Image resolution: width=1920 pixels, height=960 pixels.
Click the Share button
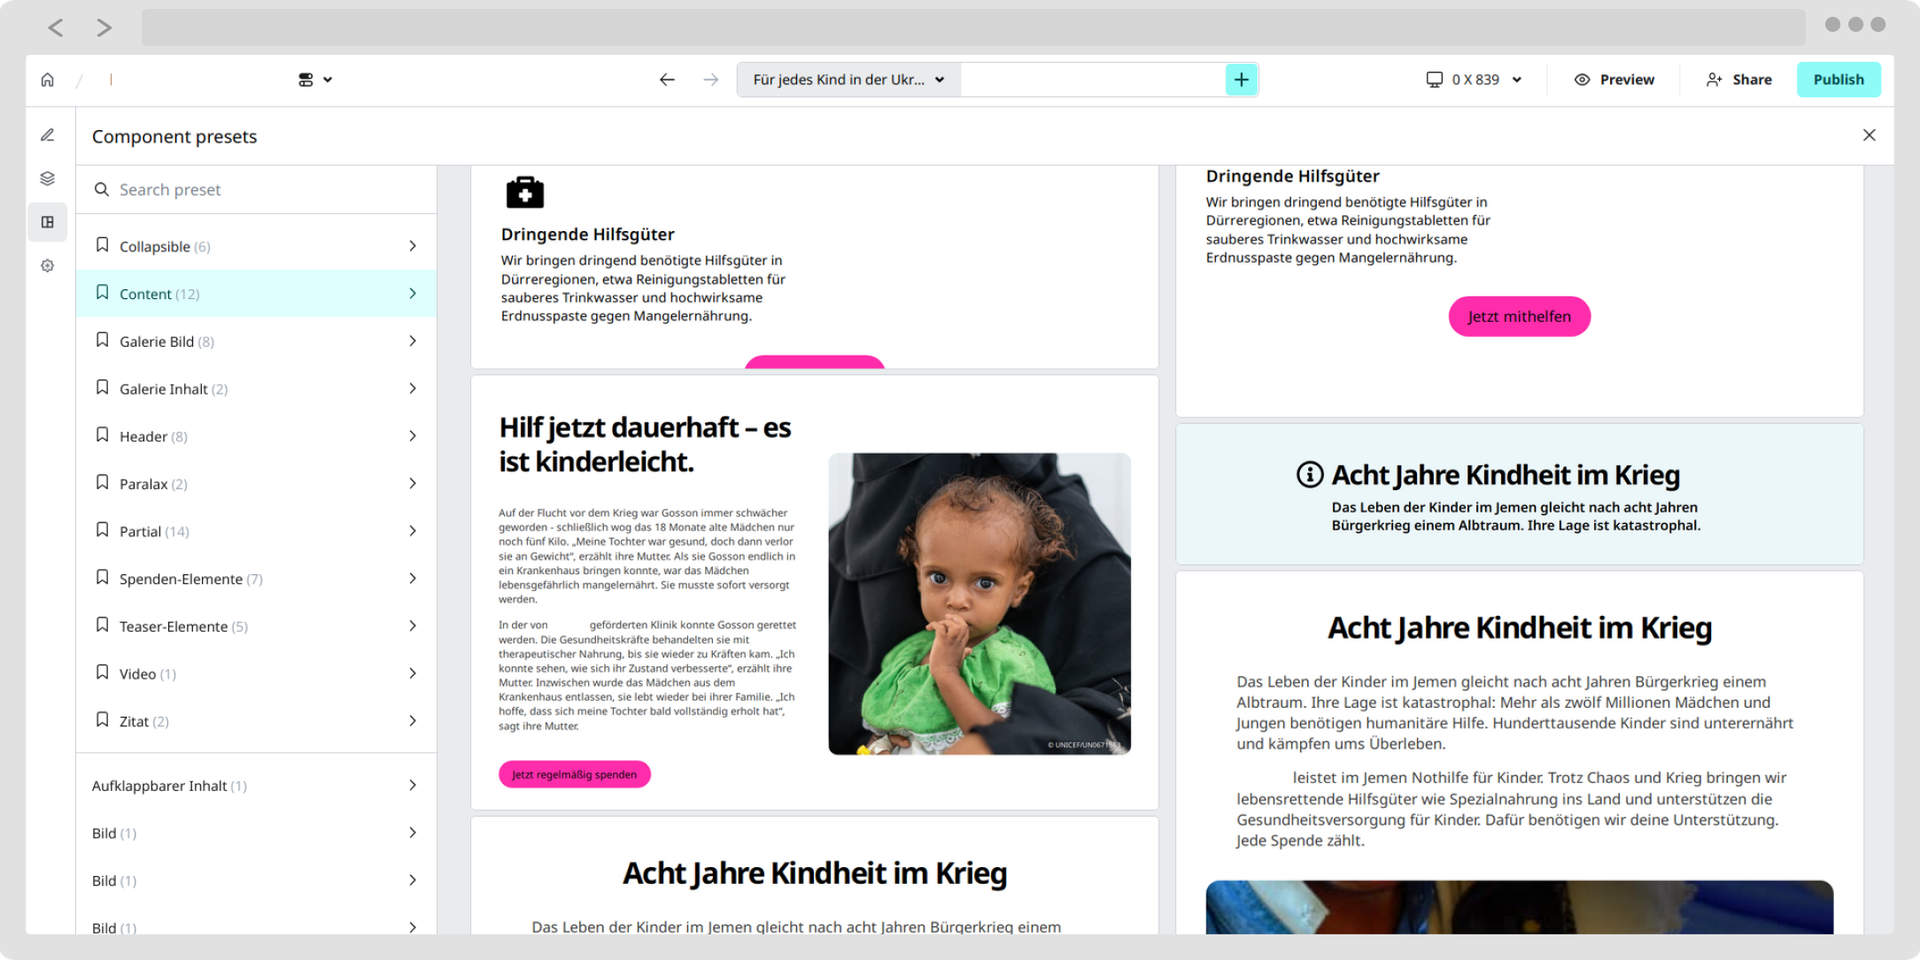pyautogui.click(x=1739, y=80)
